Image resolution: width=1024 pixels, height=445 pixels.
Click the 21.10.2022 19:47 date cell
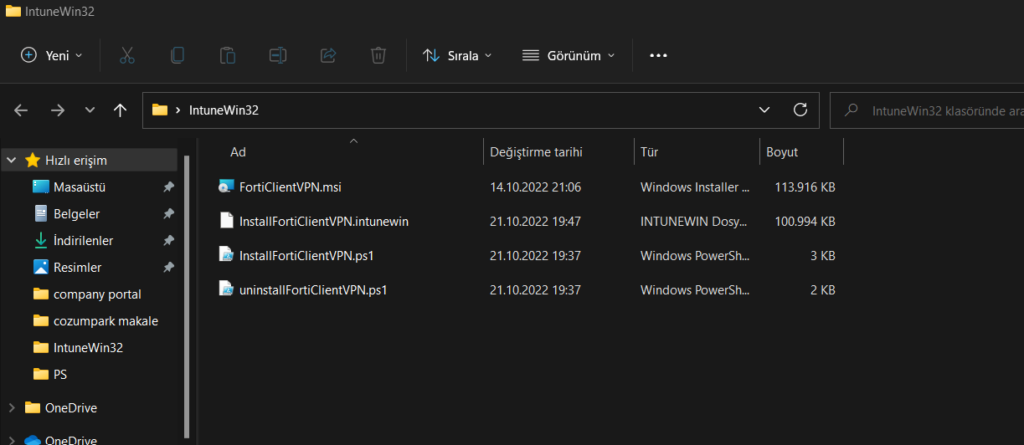(536, 221)
